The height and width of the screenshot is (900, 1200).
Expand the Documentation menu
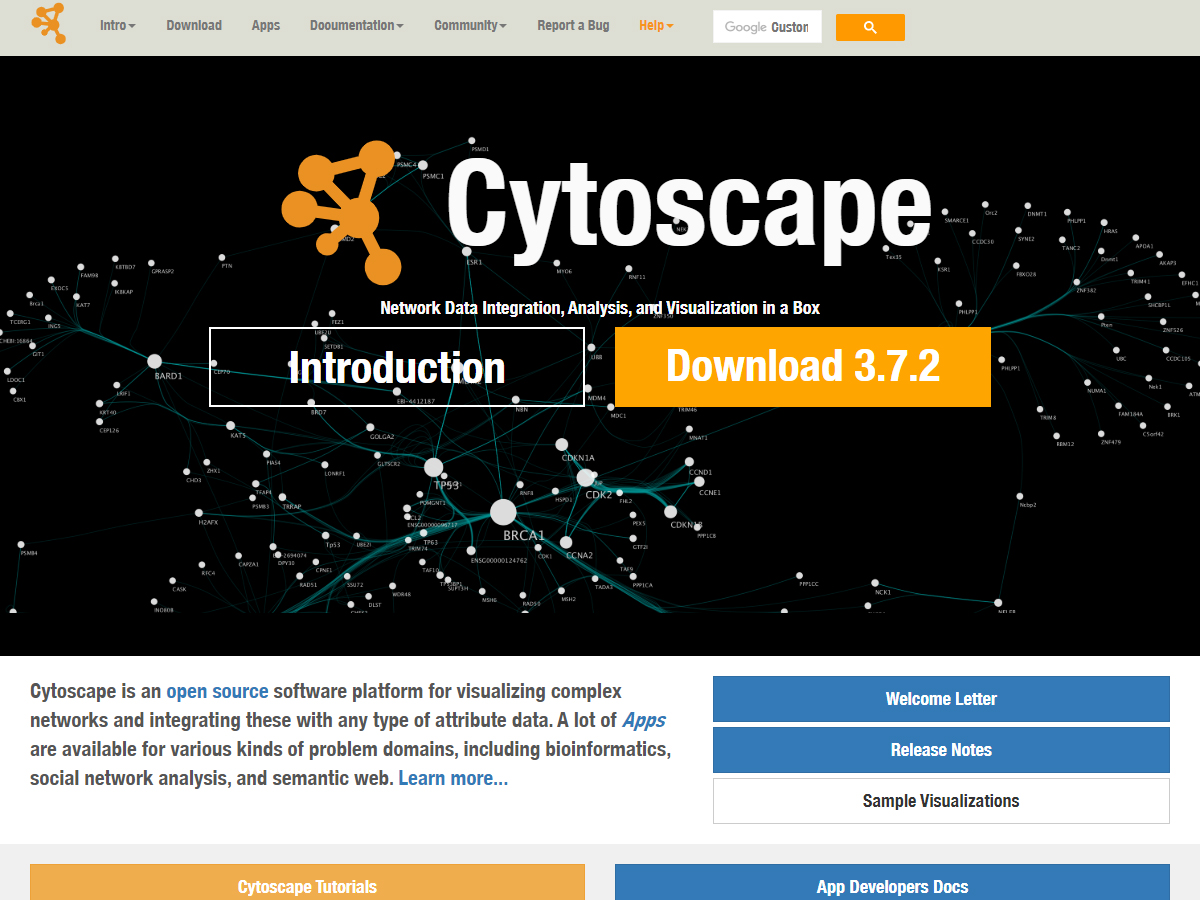tap(356, 26)
